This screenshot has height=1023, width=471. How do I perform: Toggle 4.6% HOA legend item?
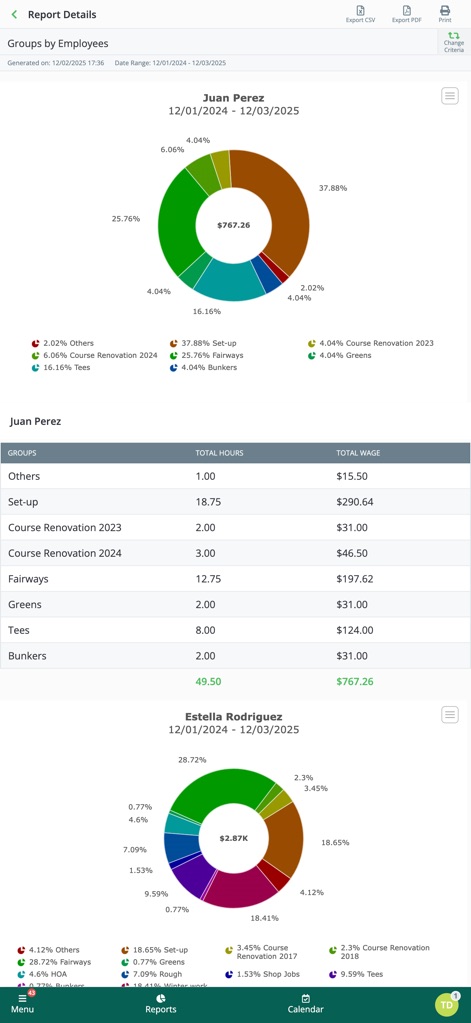(x=42, y=974)
